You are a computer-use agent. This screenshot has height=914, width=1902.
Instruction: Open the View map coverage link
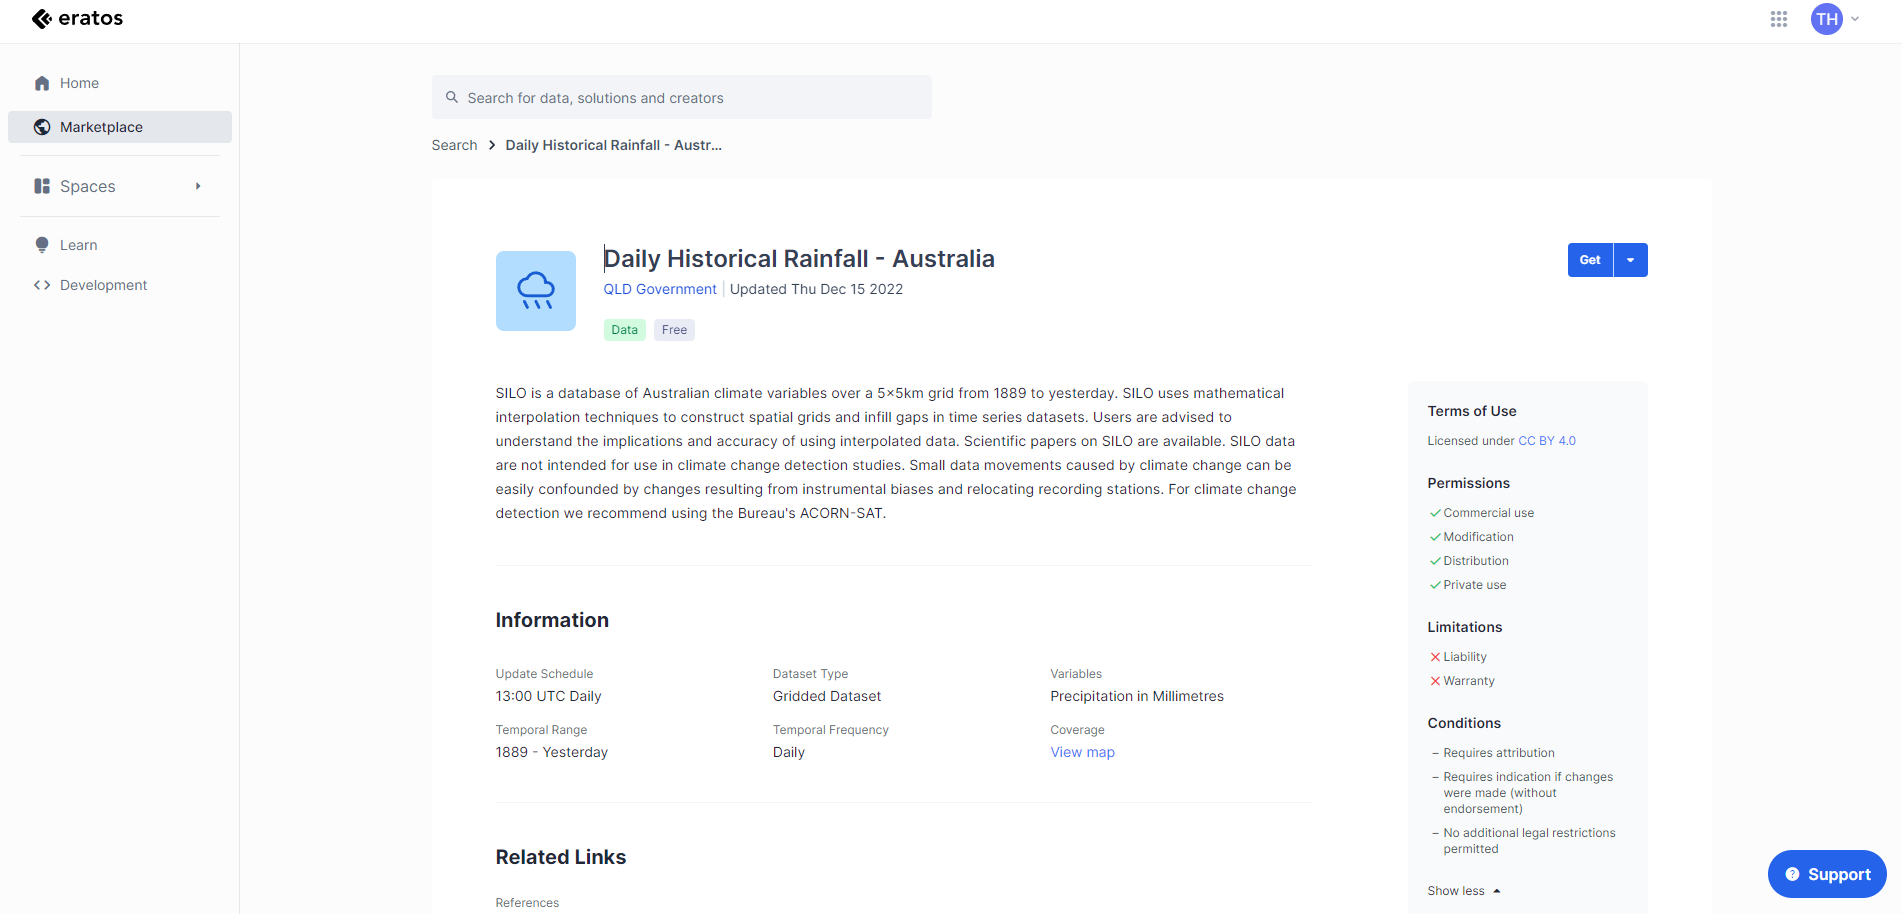pyautogui.click(x=1082, y=752)
